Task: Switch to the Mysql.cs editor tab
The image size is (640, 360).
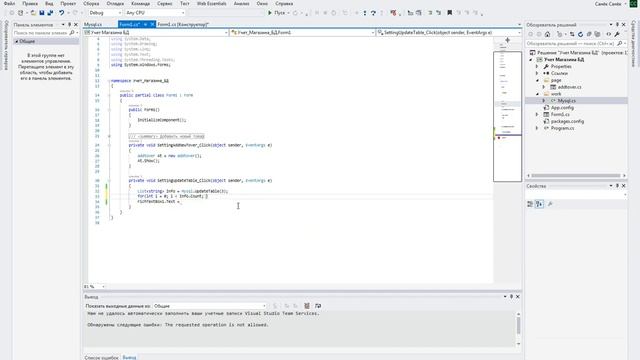Action: point(93,24)
